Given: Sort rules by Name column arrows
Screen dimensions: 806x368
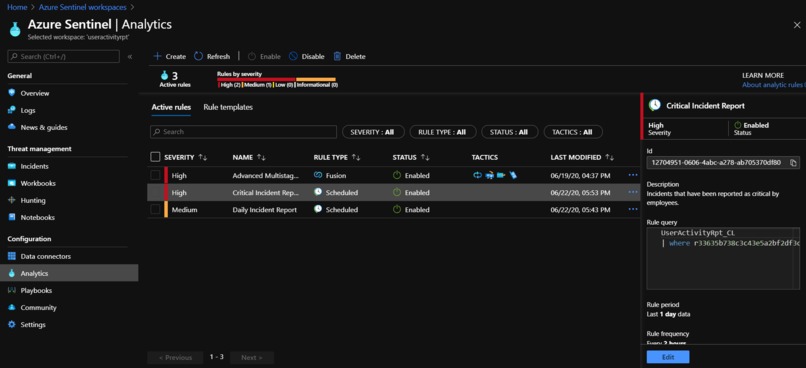Looking at the screenshot, I should [x=261, y=157].
